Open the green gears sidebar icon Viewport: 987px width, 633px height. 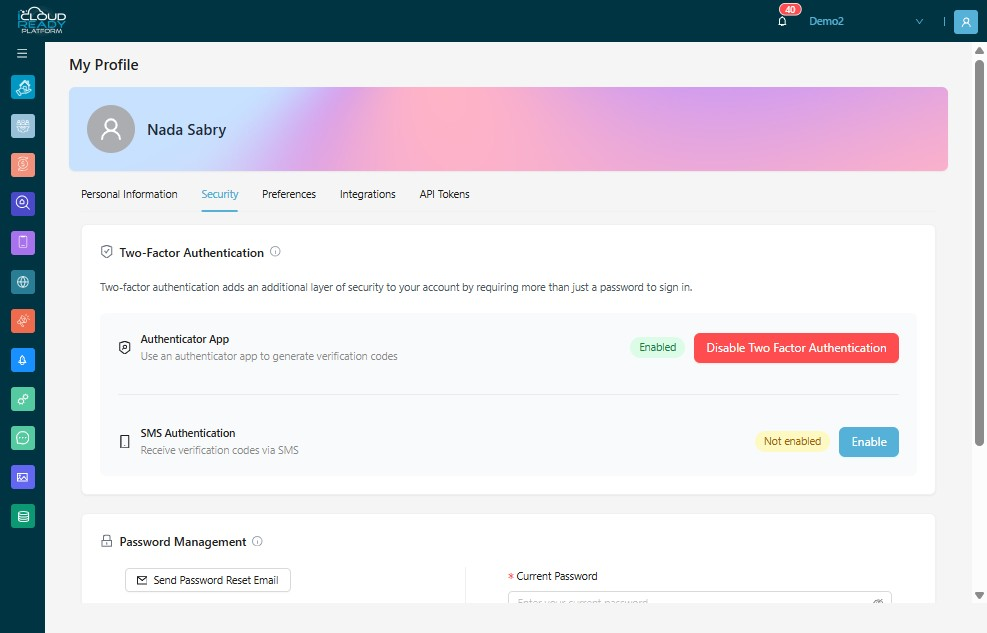23,399
